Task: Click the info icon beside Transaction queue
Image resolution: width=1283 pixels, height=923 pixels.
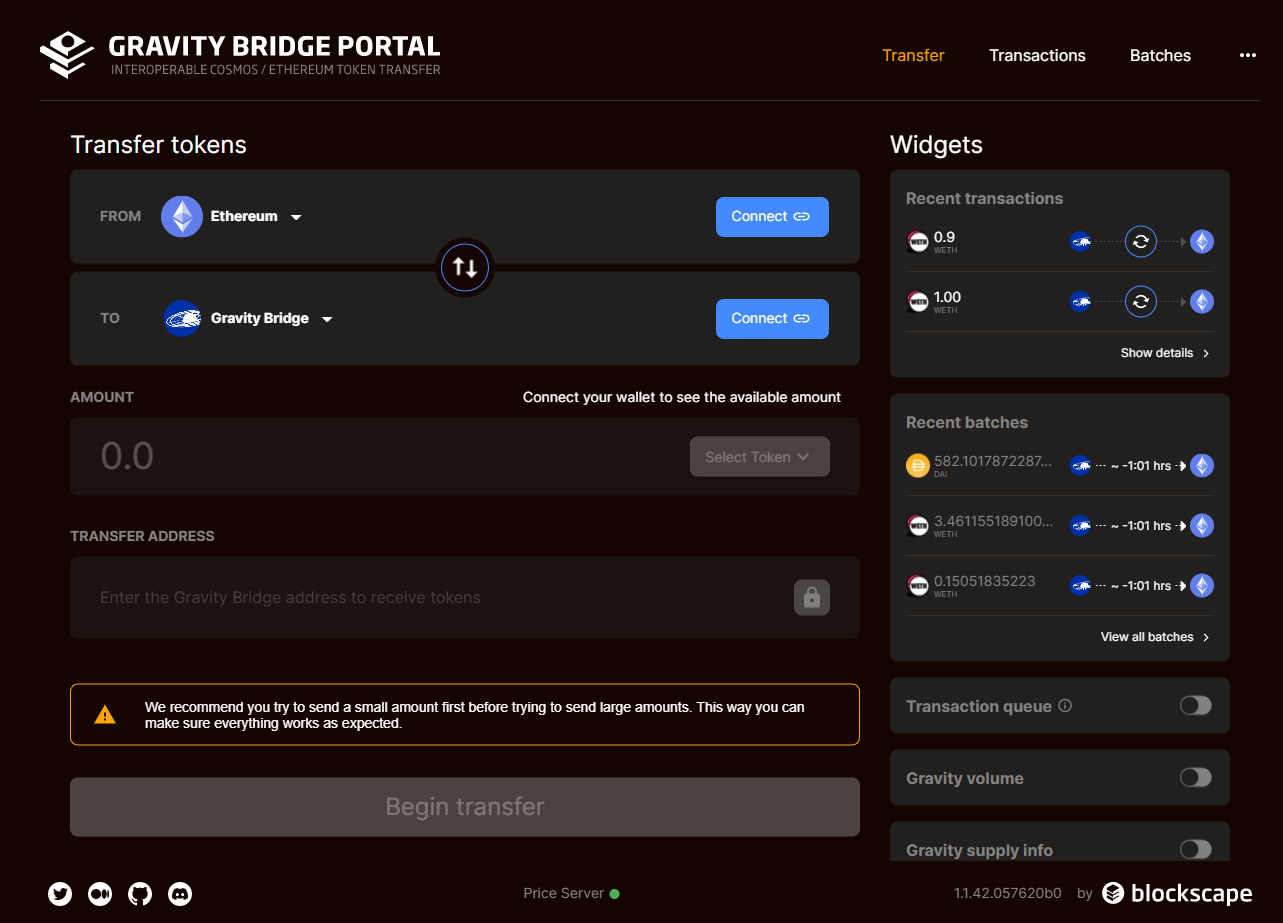Action: (x=1065, y=706)
